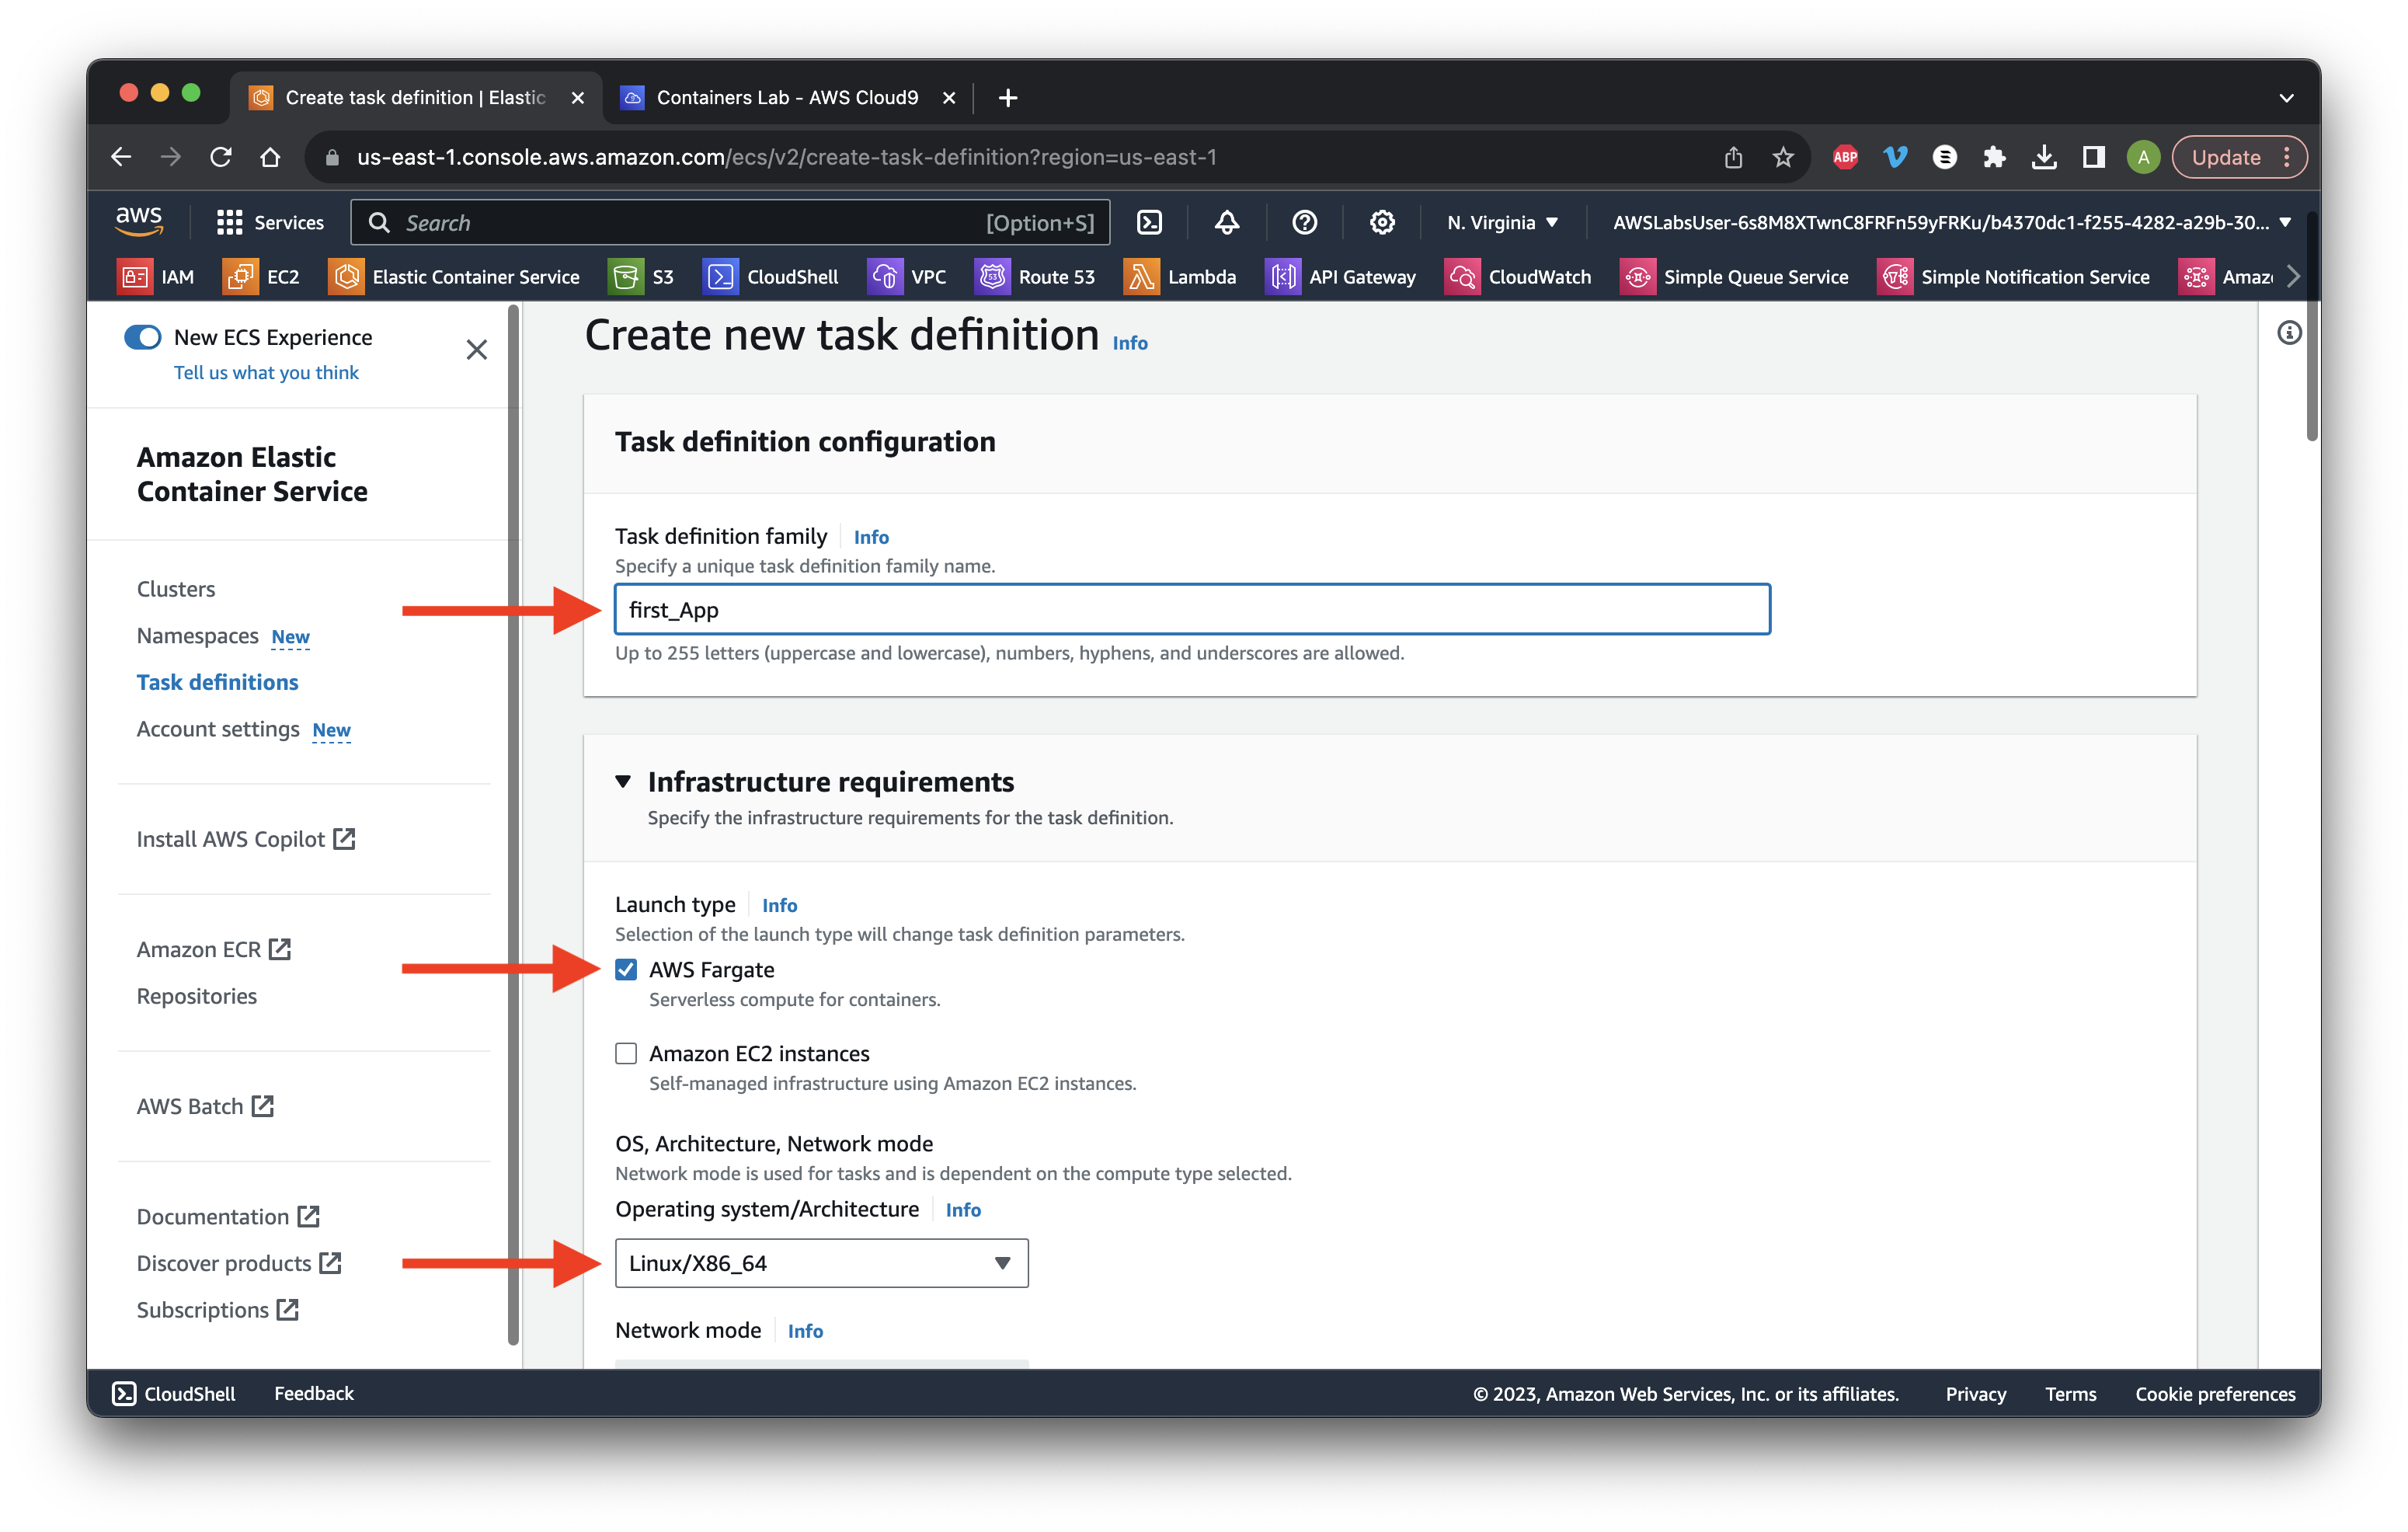This screenshot has width=2408, height=1532.
Task: Bookmark this page with the star icon
Action: pos(1783,157)
